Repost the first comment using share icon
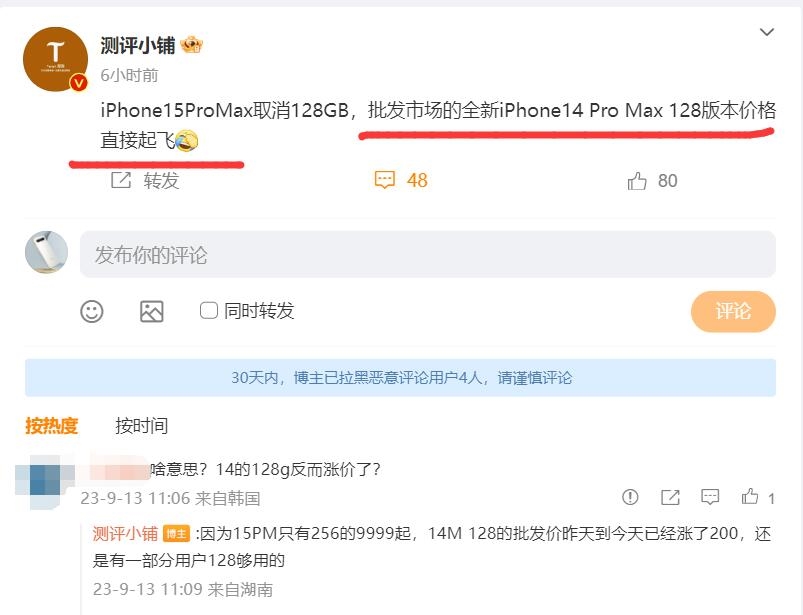Screen dimensions: 803x615 (x=670, y=497)
